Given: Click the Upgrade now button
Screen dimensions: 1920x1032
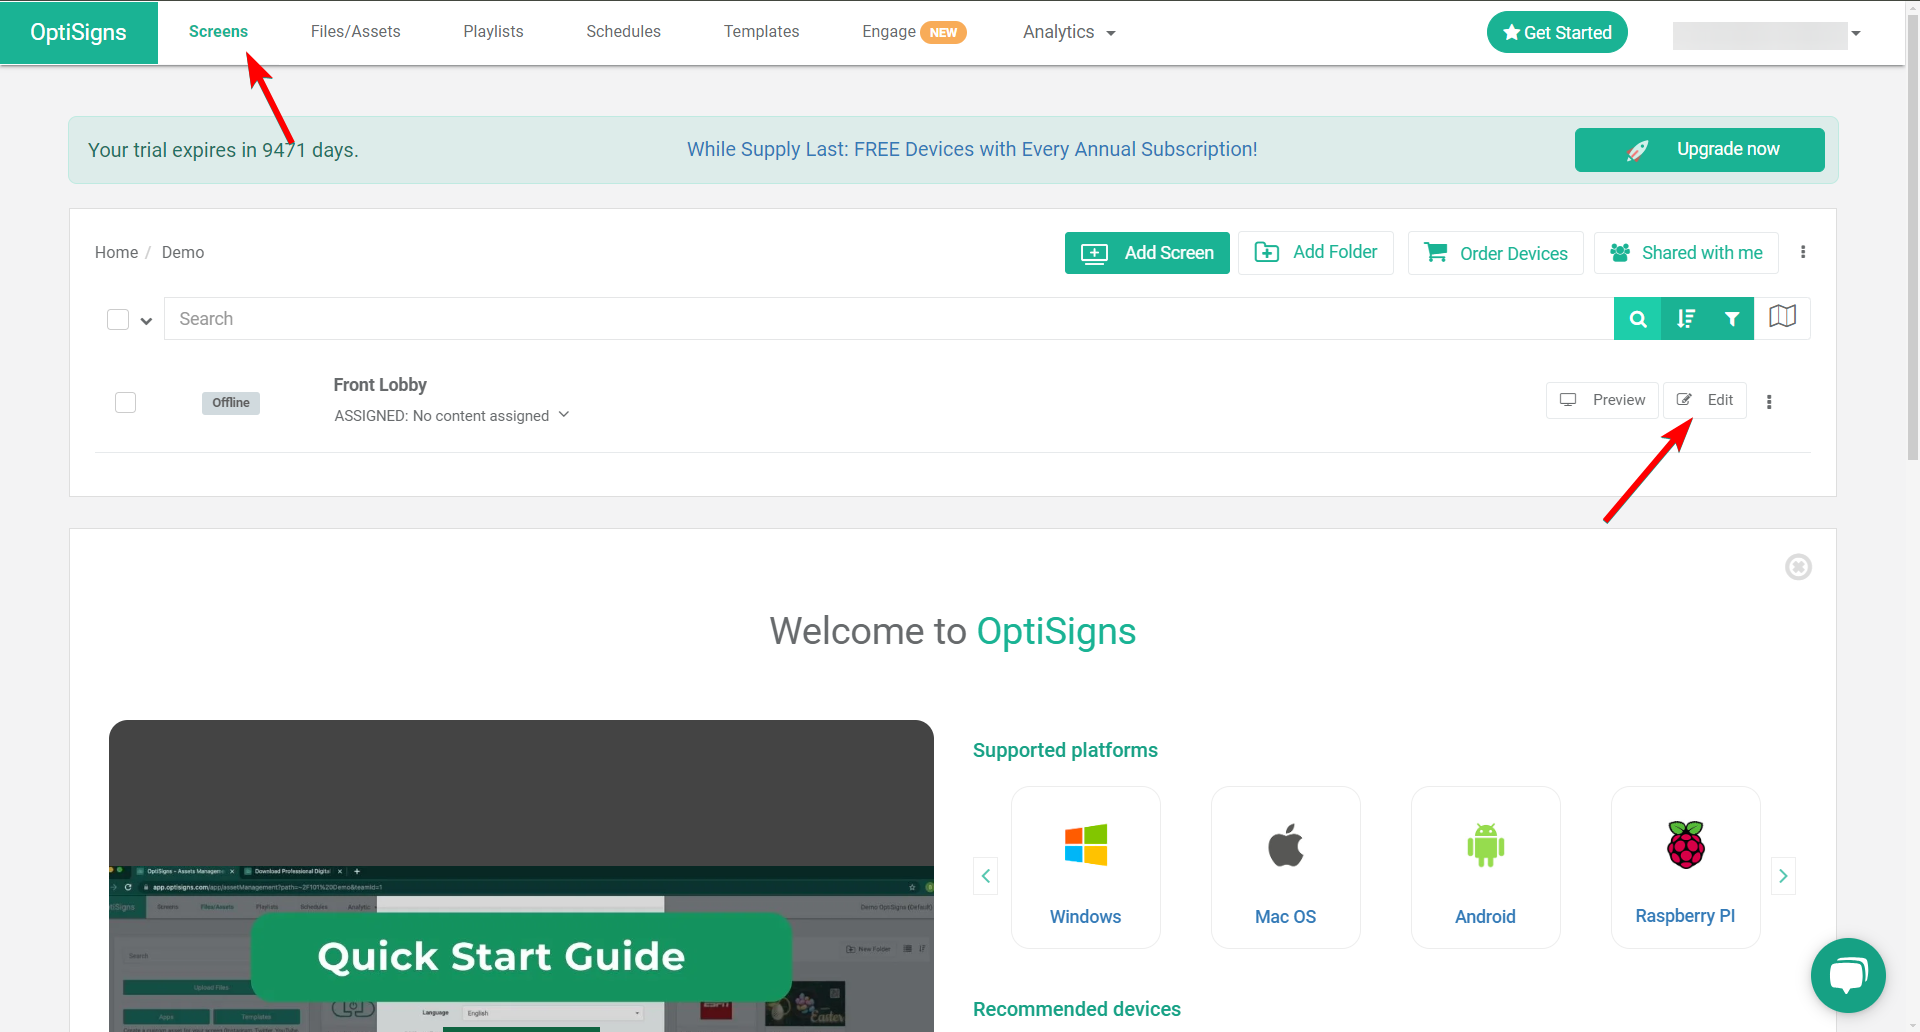Looking at the screenshot, I should point(1699,150).
